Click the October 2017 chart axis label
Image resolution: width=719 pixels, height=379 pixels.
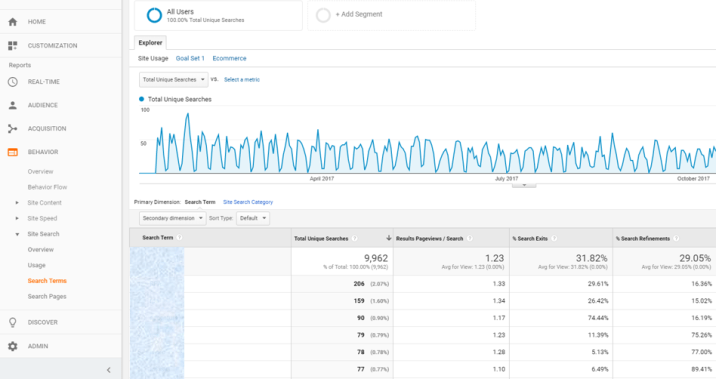pyautogui.click(x=693, y=179)
